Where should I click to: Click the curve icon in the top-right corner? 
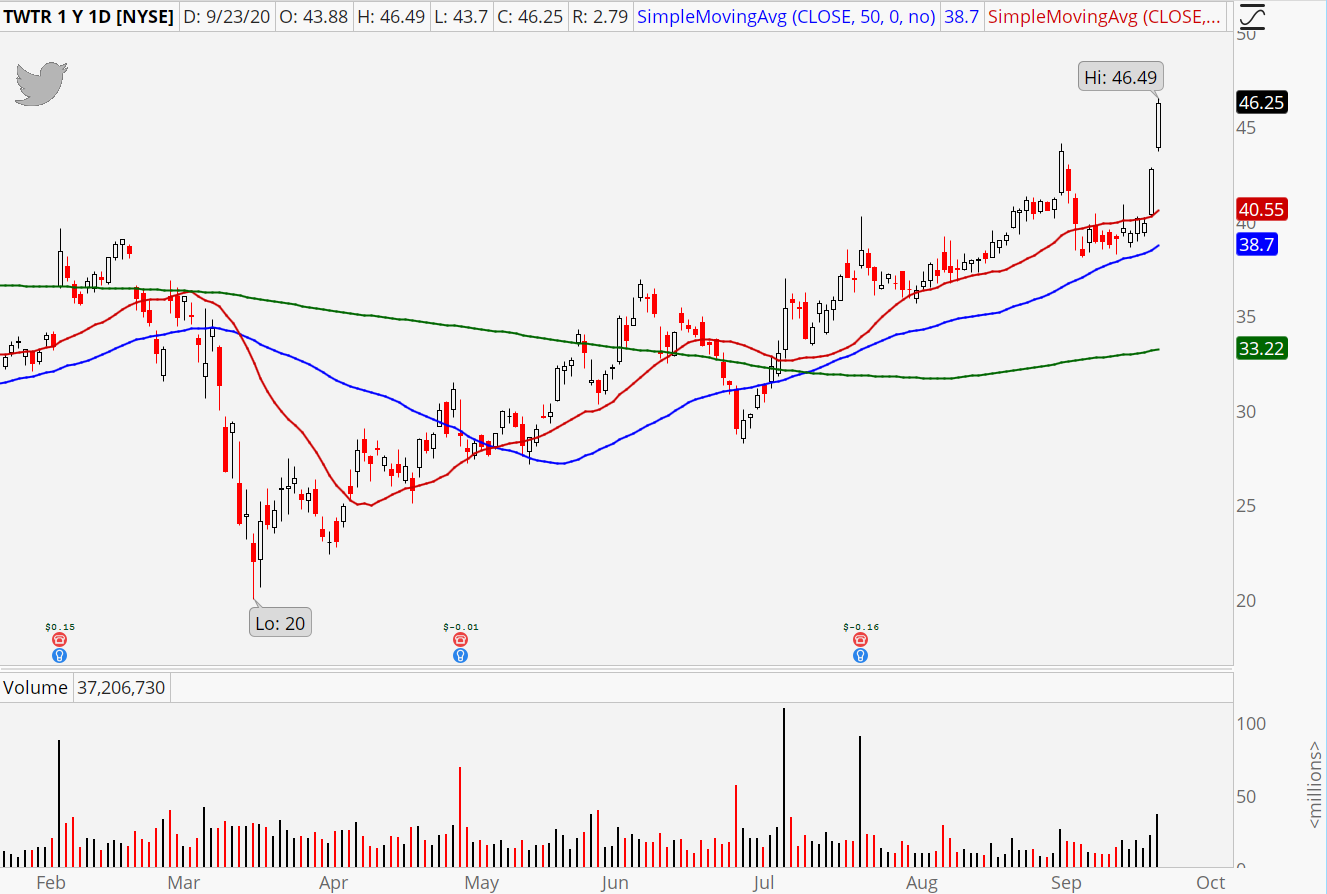[1252, 17]
